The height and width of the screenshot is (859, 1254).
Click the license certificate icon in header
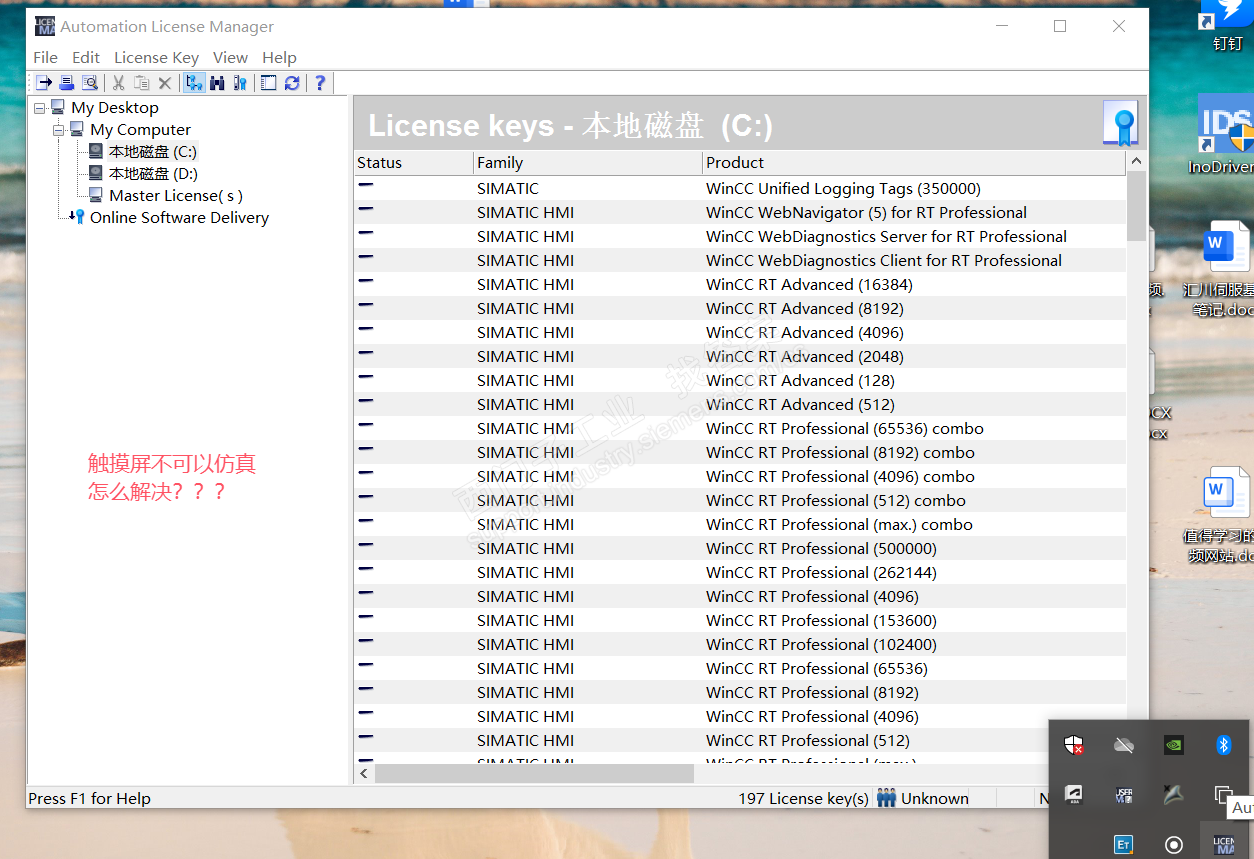(x=1121, y=124)
